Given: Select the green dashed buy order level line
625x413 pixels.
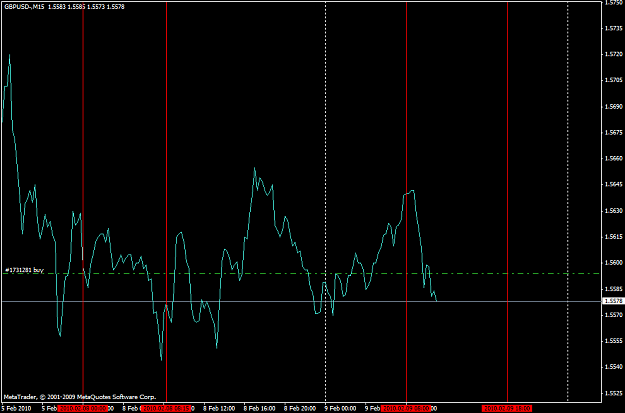Looking at the screenshot, I should pyautogui.click(x=301, y=273).
